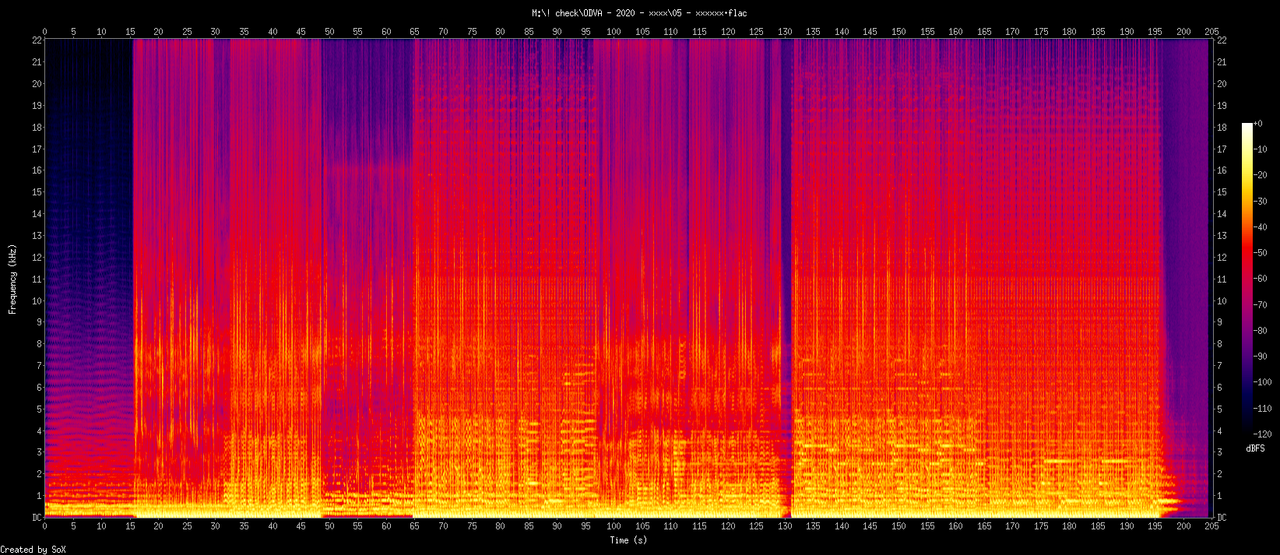Click the 'dBFS' legend unit label
1280x555 pixels.
[1255, 449]
